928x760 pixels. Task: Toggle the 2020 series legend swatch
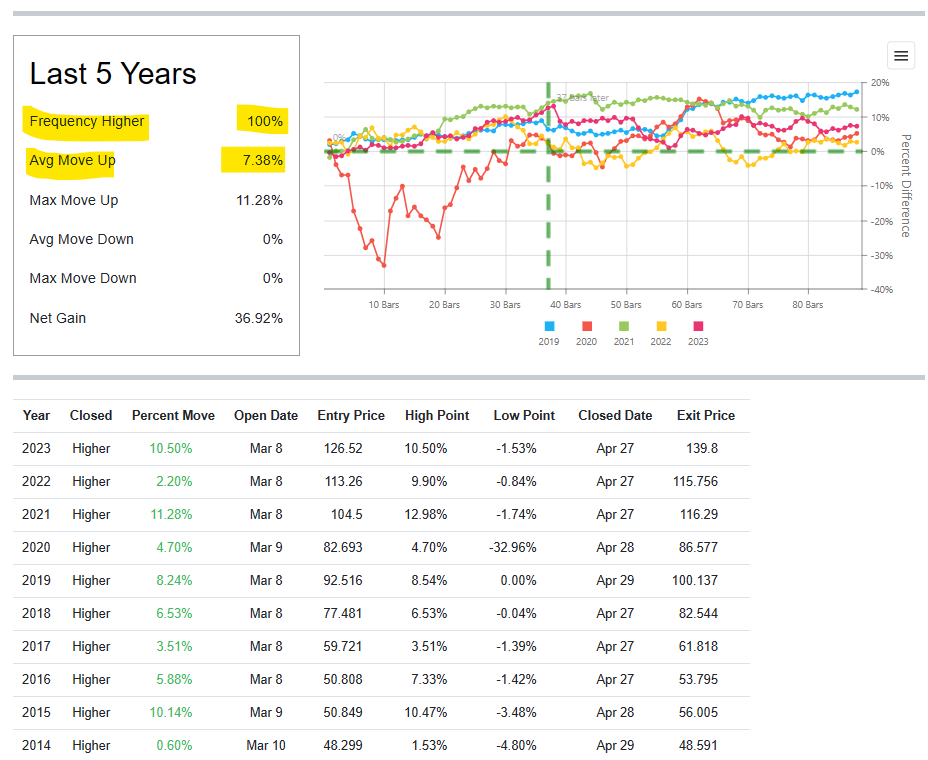[587, 326]
